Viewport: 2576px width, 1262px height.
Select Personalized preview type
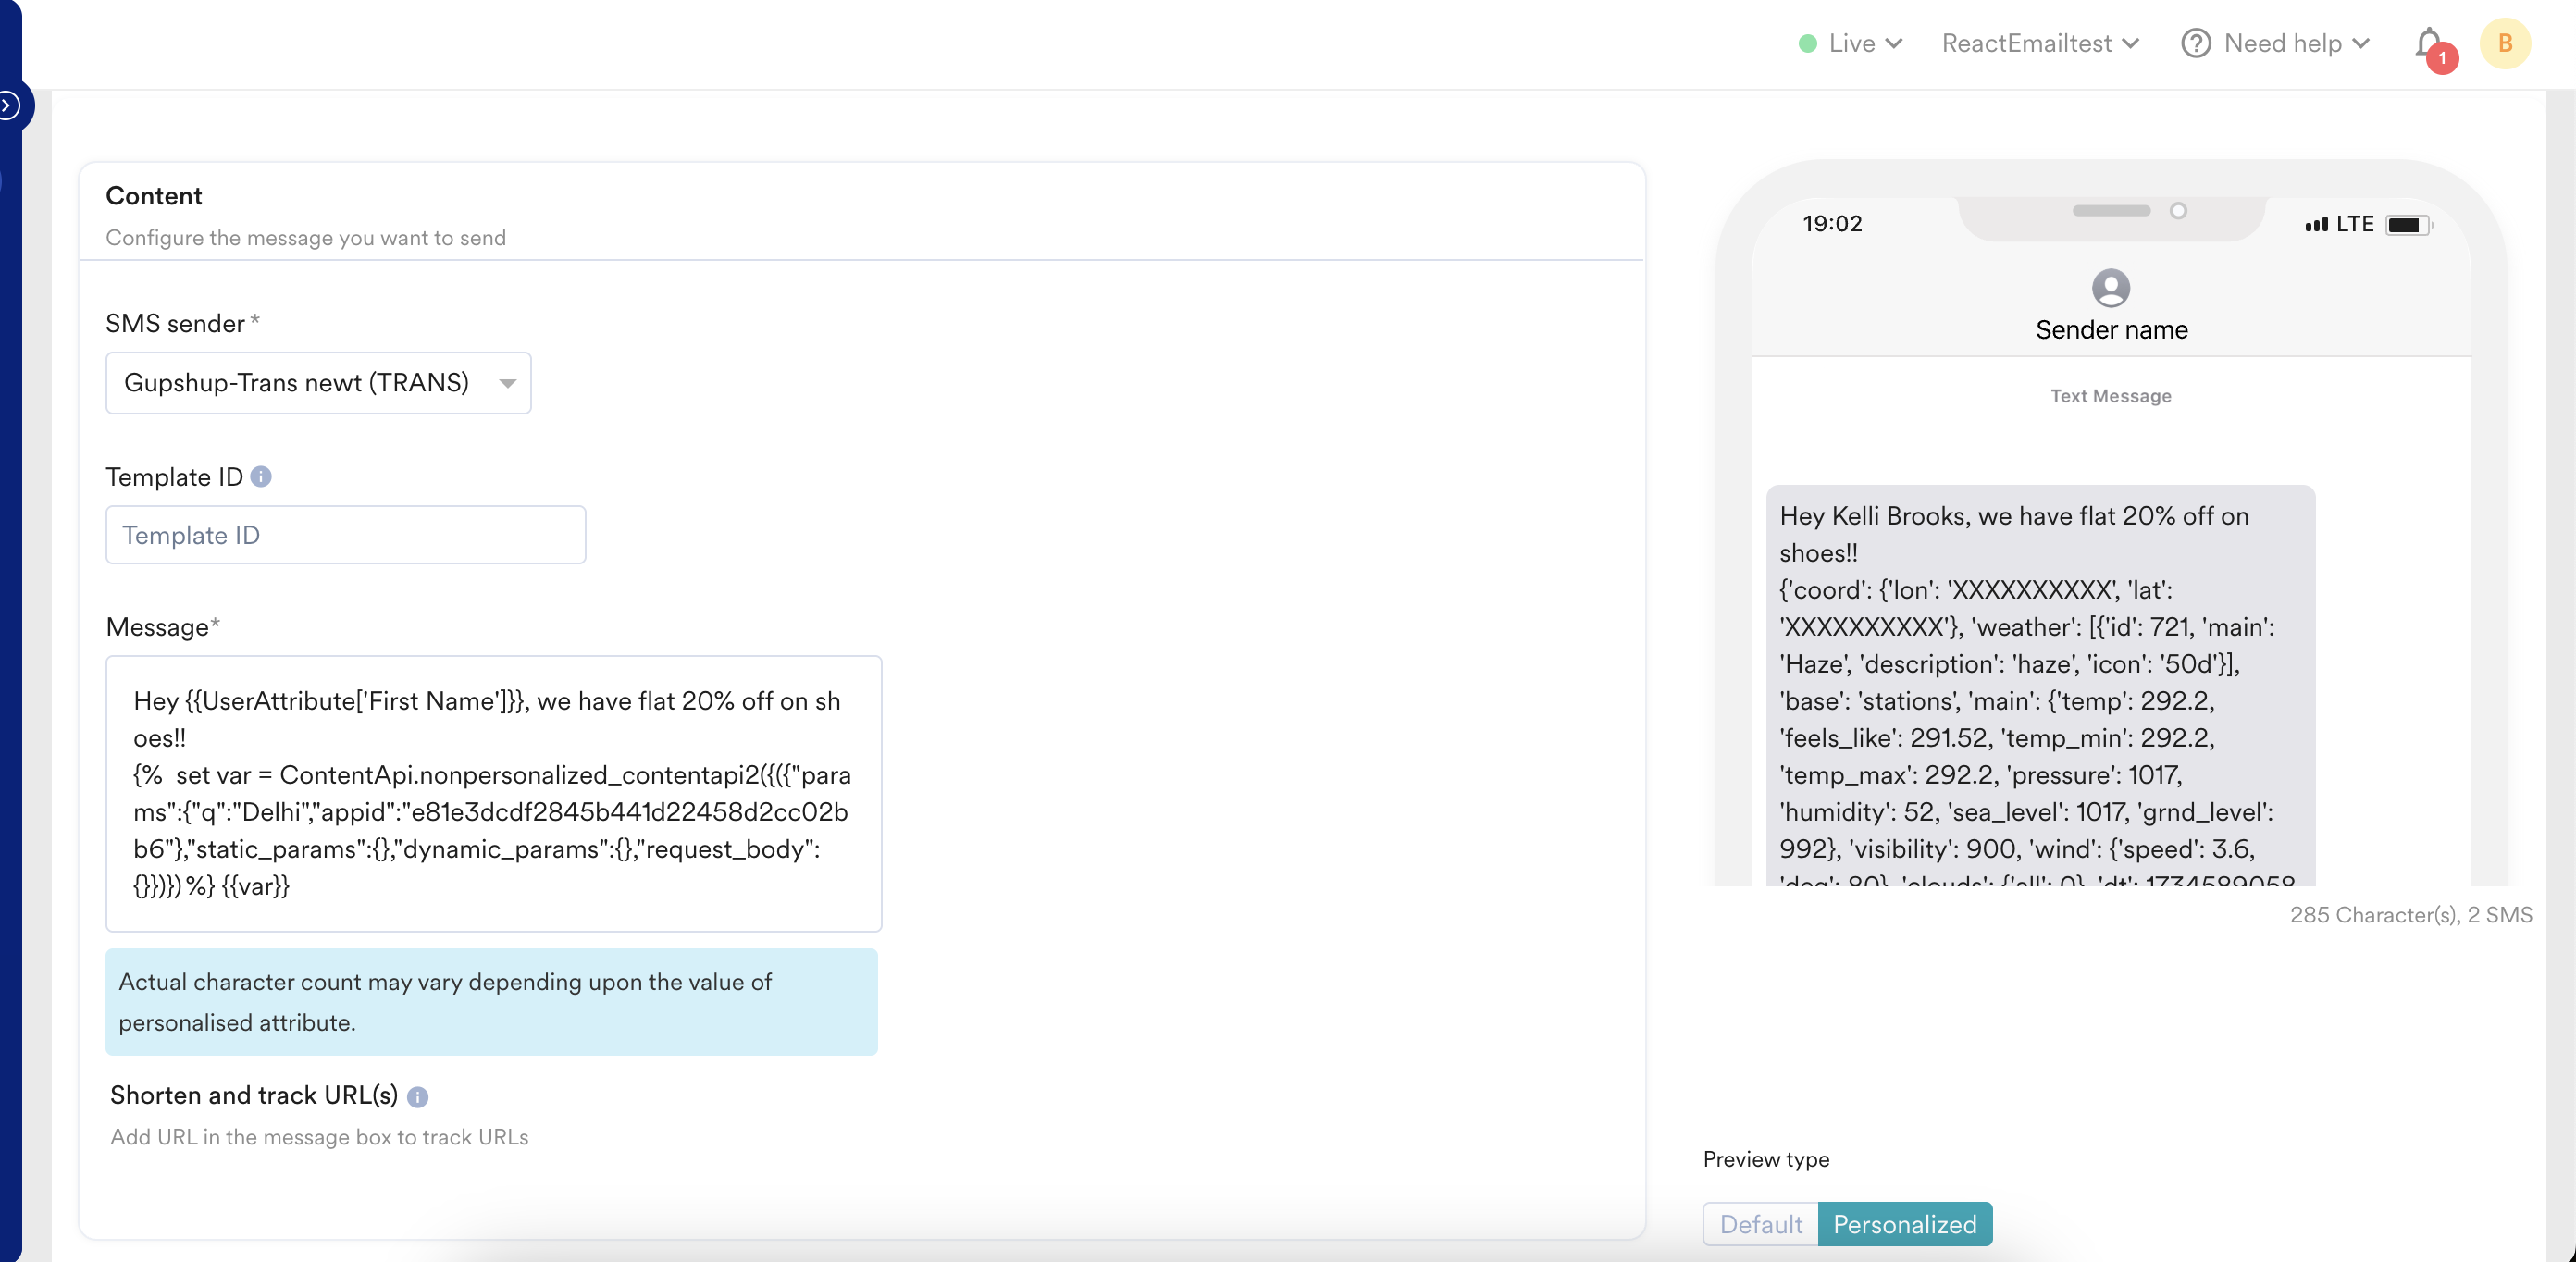1904,1224
